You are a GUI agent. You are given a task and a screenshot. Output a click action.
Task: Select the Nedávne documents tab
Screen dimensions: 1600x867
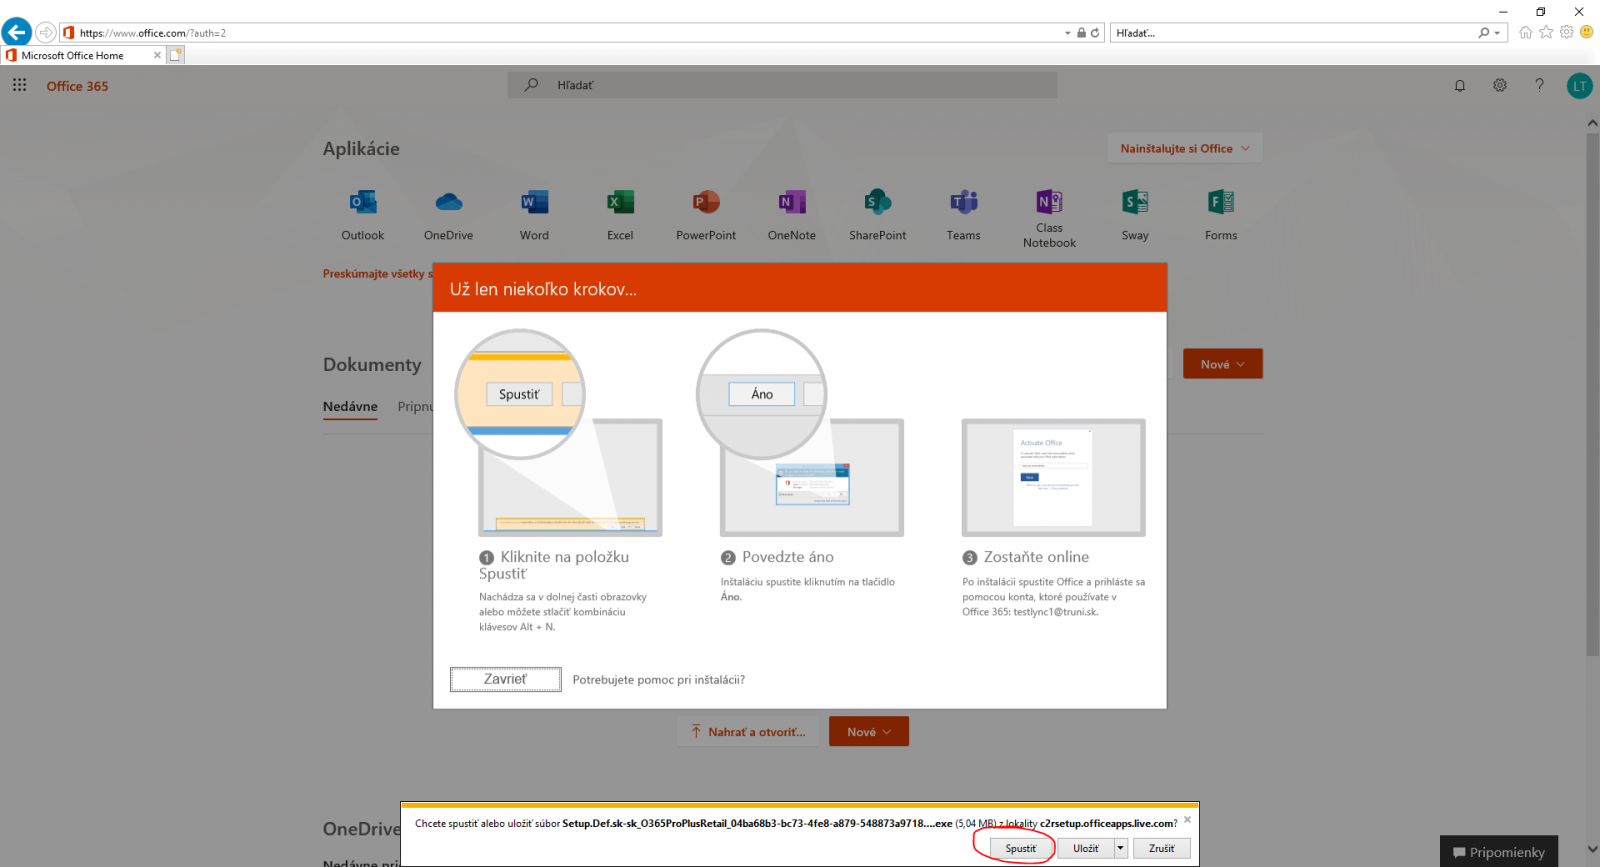click(x=350, y=407)
